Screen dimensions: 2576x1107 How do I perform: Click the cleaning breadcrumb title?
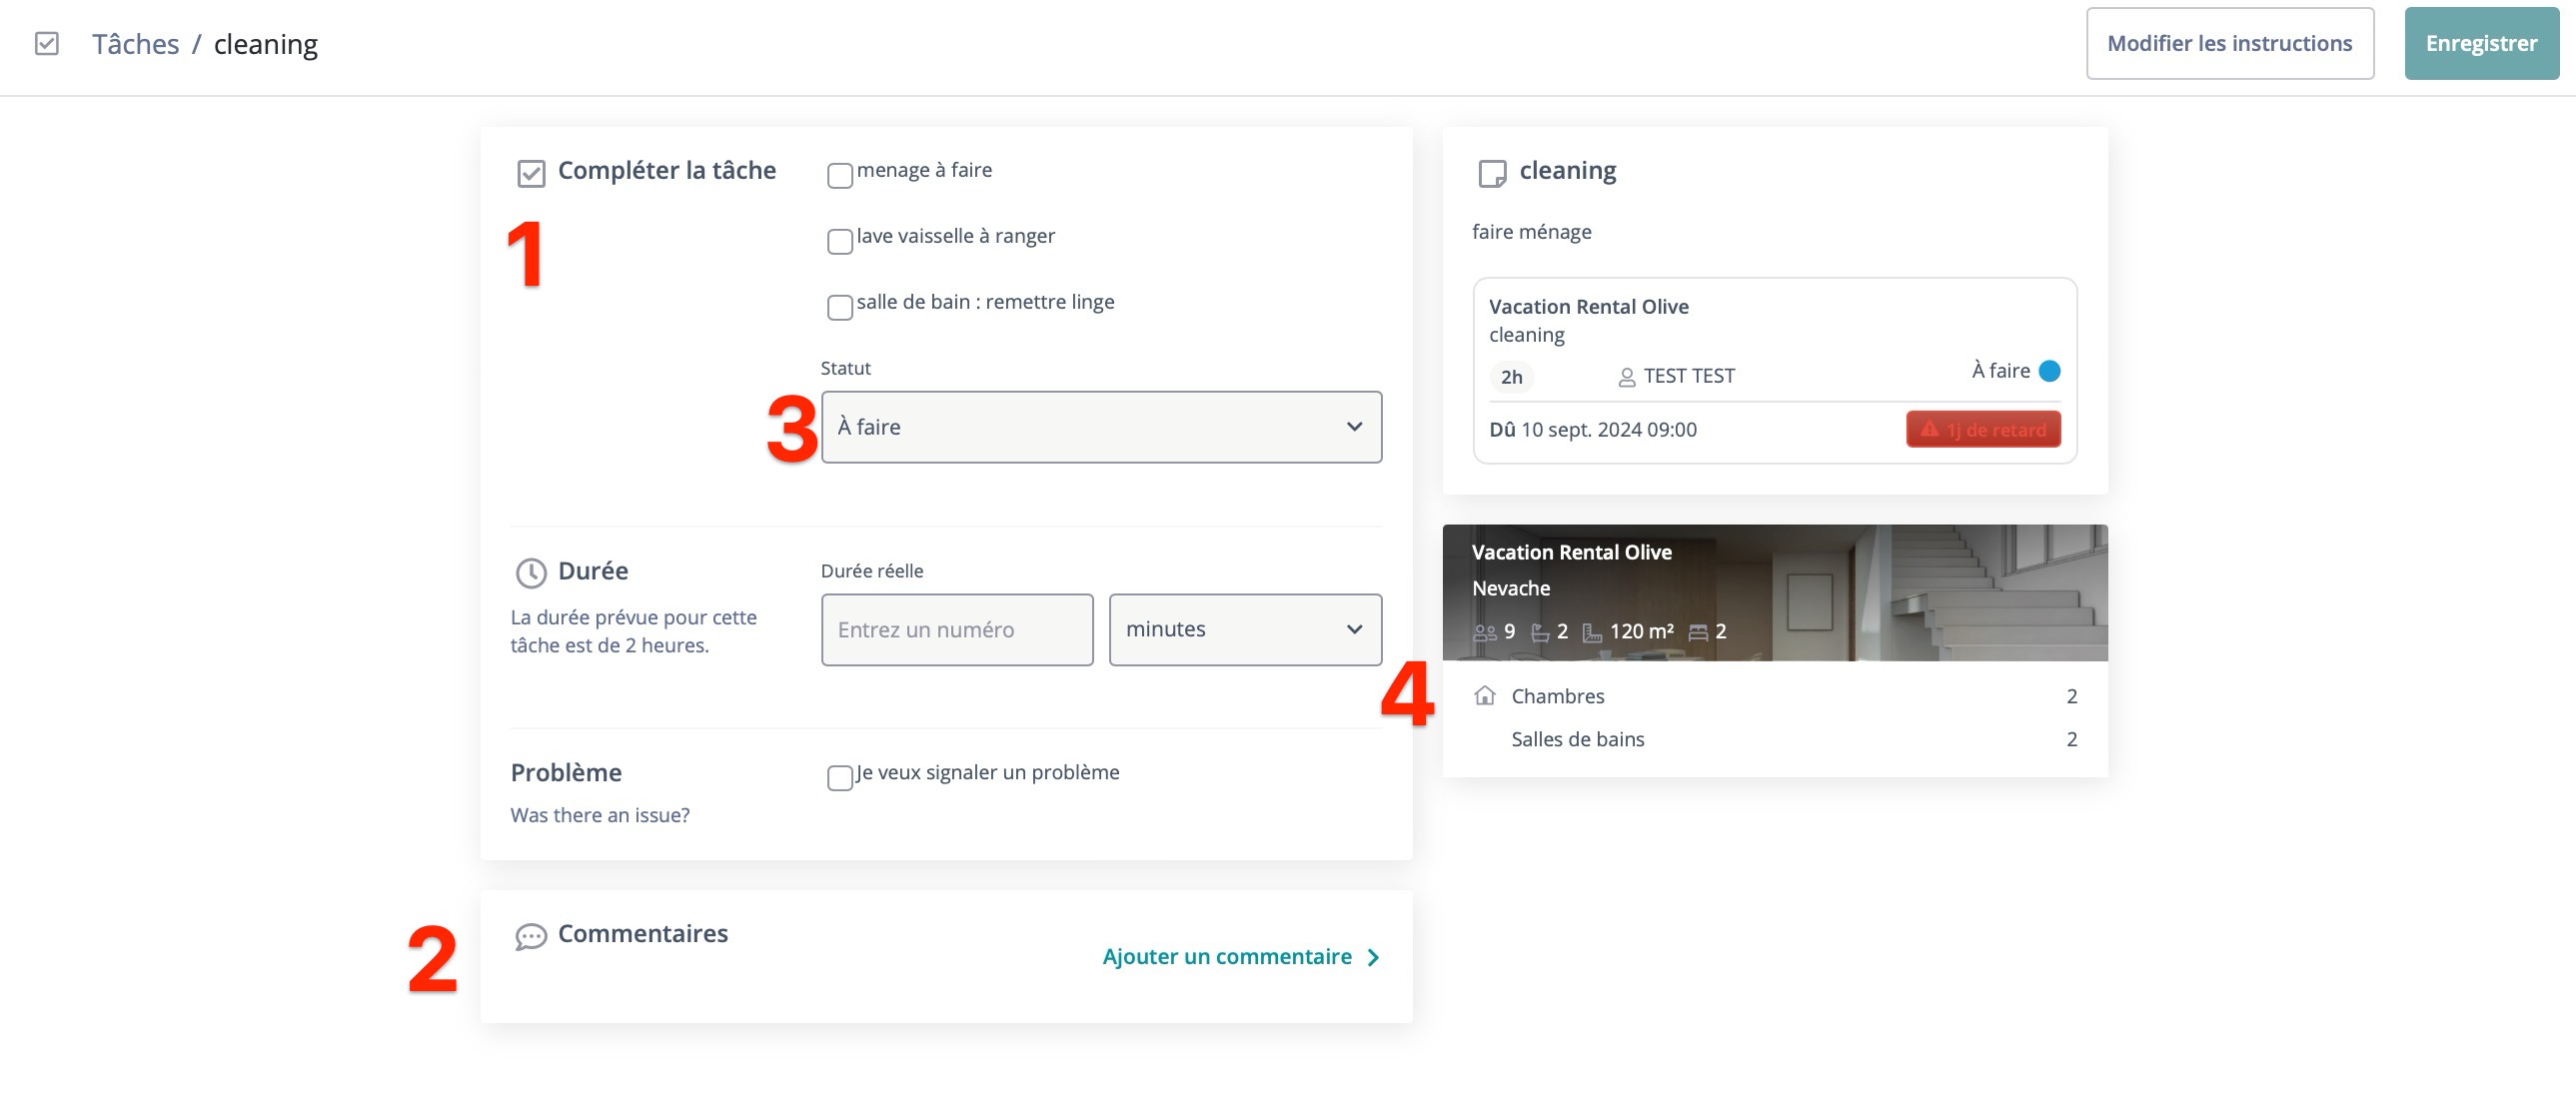[266, 44]
